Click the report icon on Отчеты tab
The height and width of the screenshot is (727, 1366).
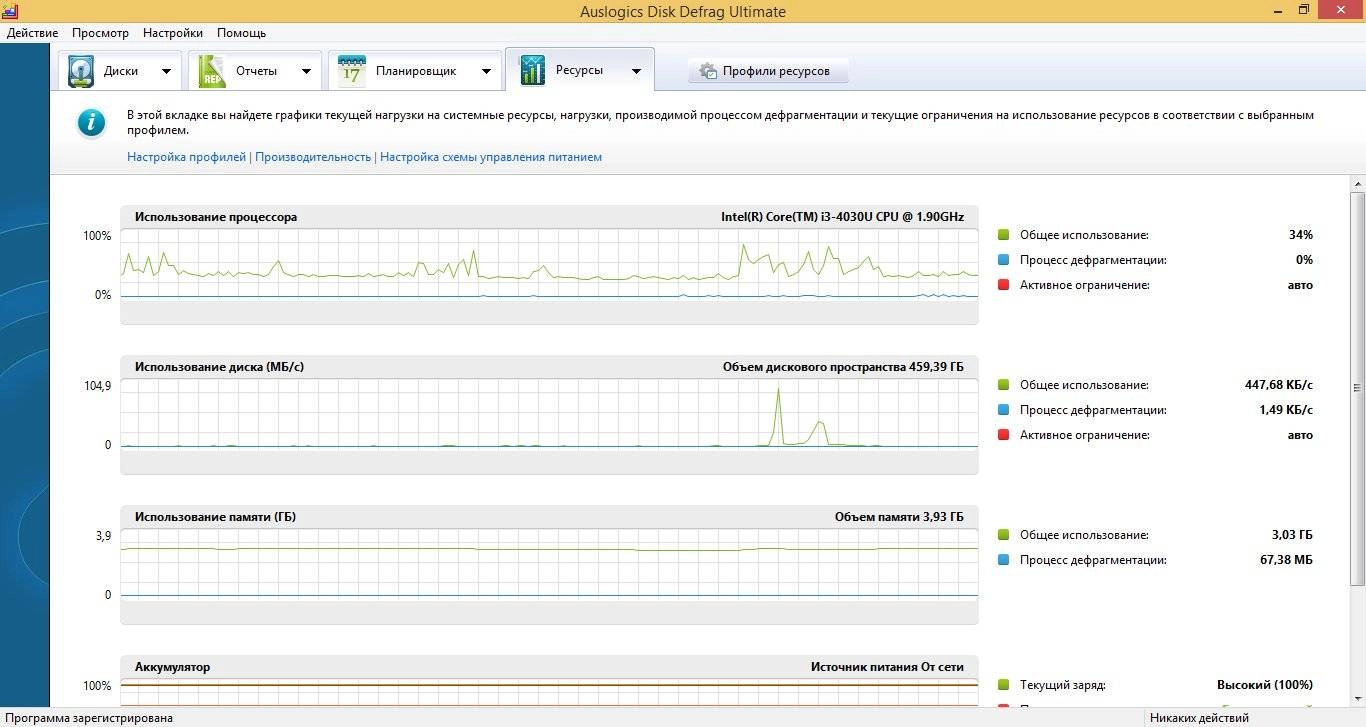[212, 71]
